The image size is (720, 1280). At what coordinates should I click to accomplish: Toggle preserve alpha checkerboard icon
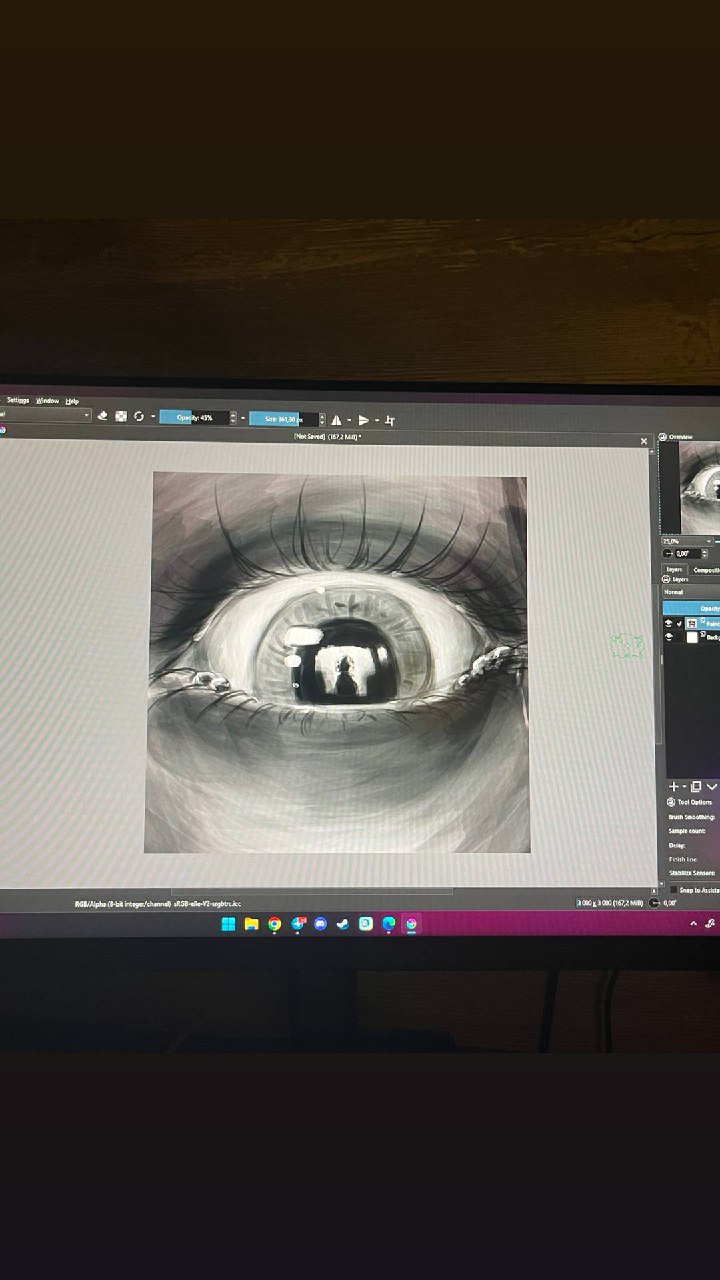(x=121, y=416)
